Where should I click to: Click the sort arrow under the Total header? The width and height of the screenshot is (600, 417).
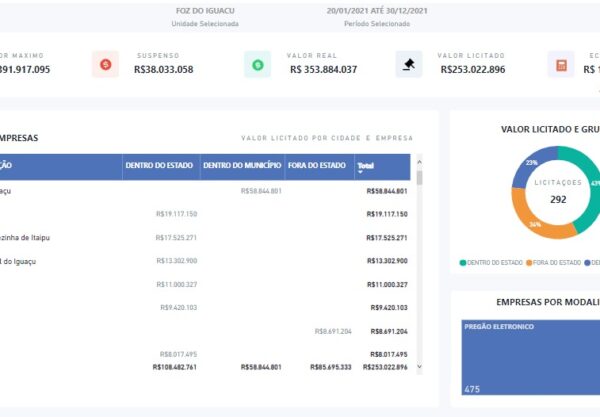(x=361, y=173)
